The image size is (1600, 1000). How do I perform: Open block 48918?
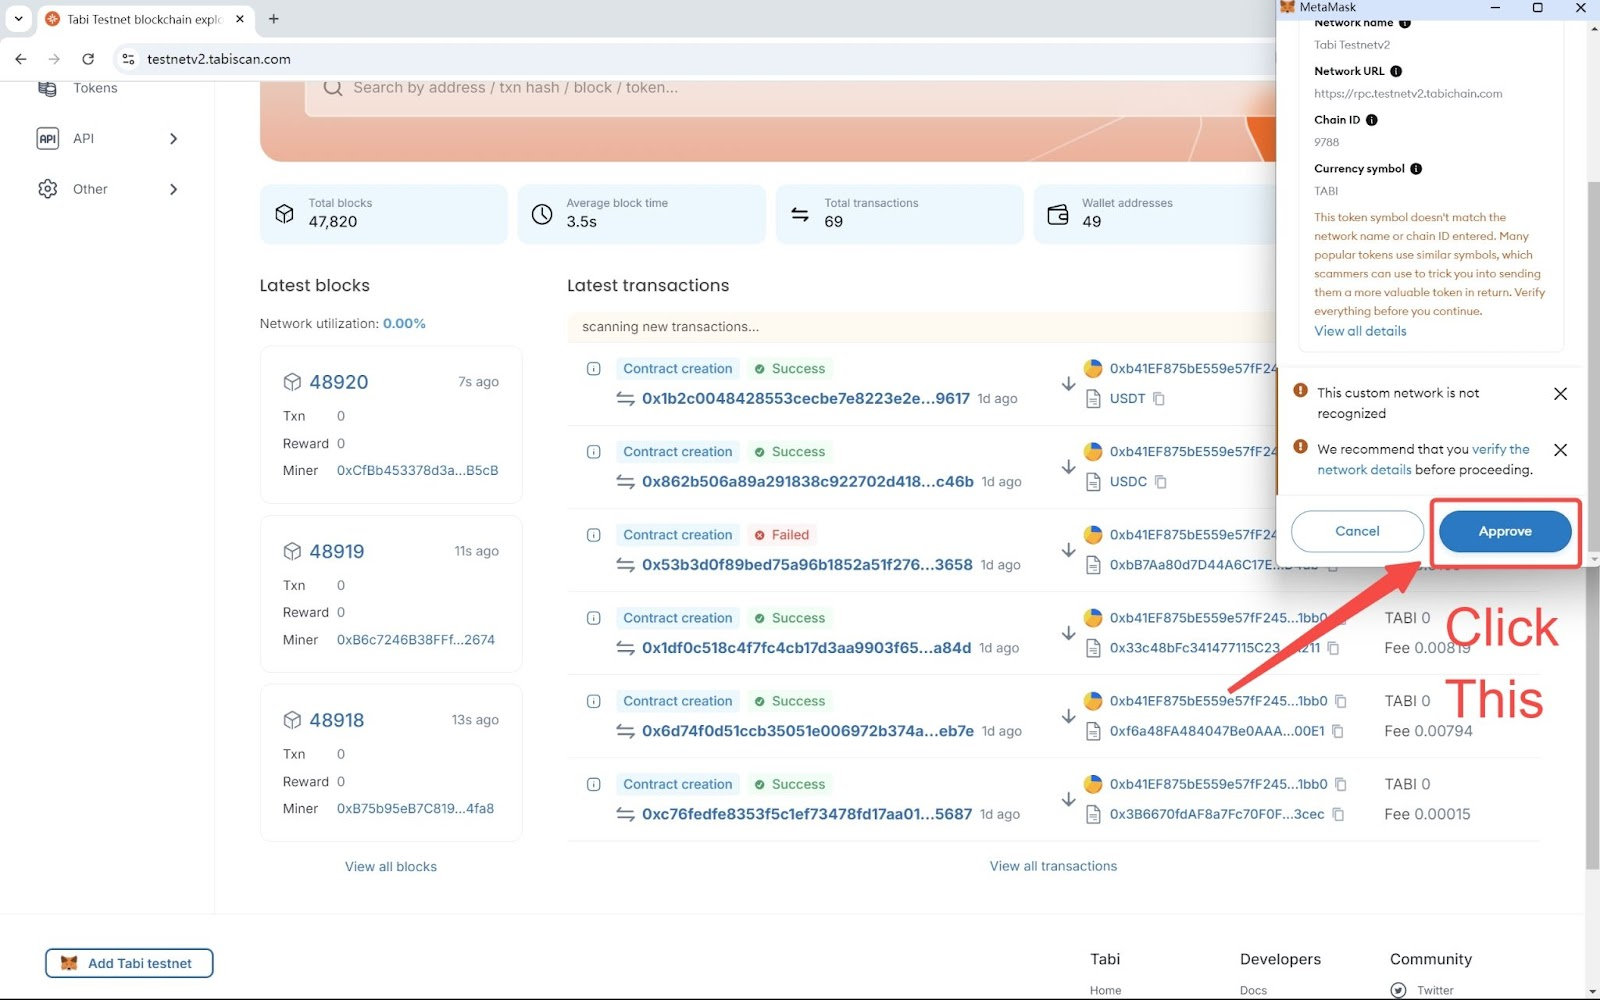pos(337,720)
